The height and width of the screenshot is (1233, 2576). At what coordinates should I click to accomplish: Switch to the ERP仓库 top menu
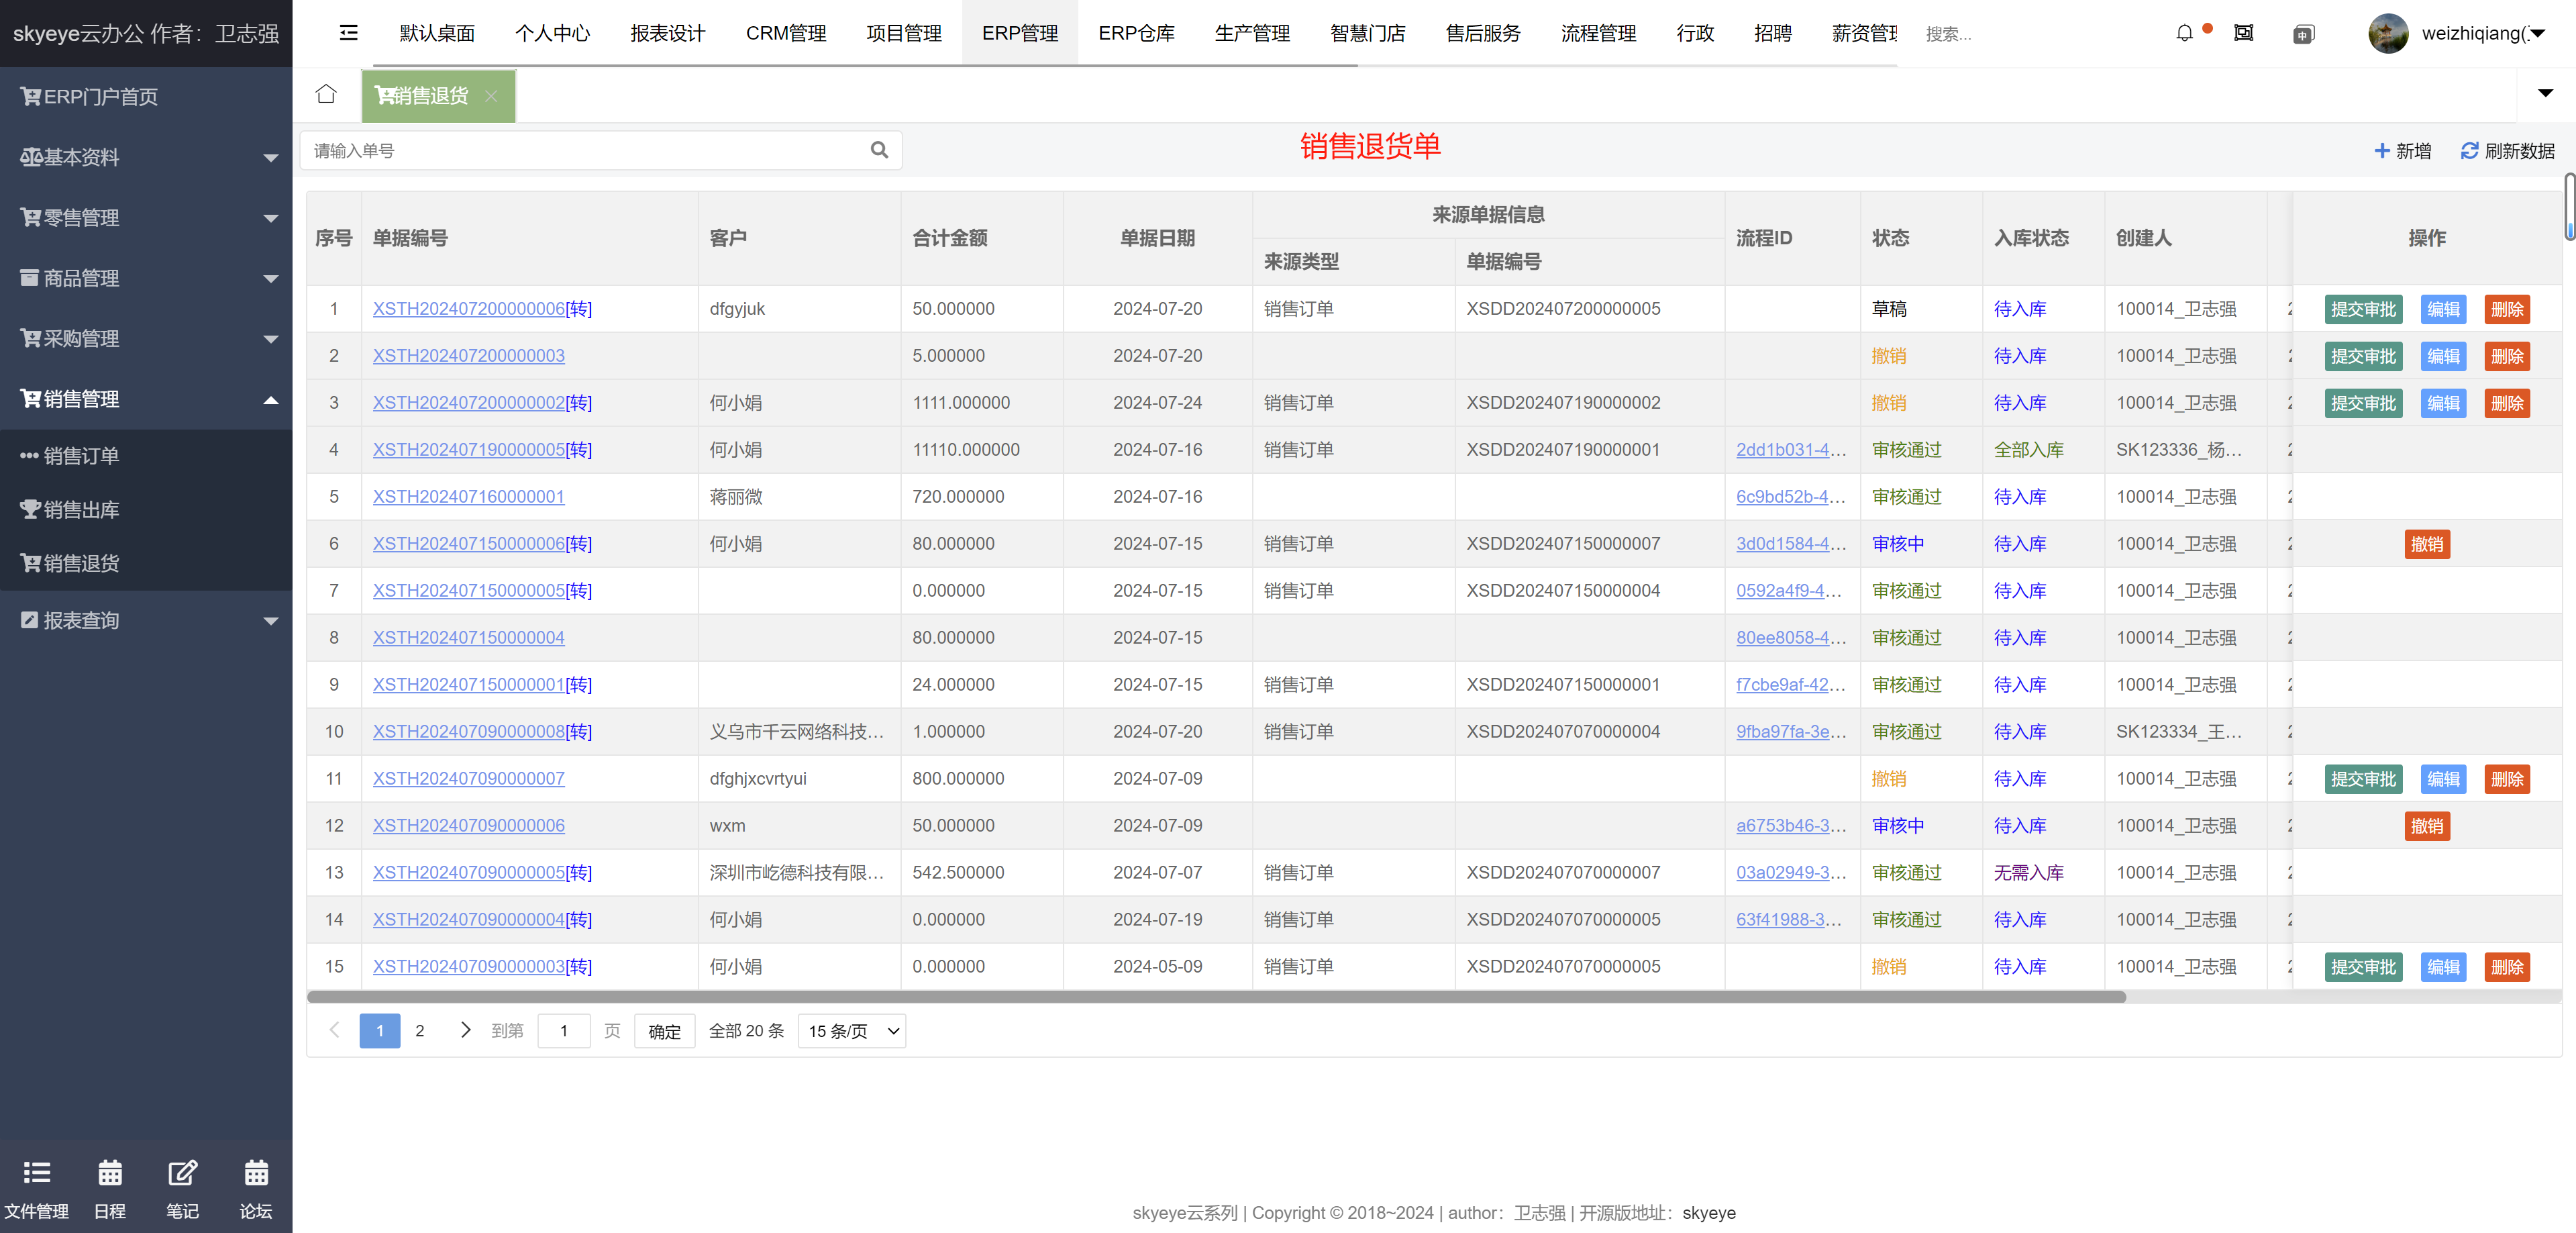point(1136,33)
